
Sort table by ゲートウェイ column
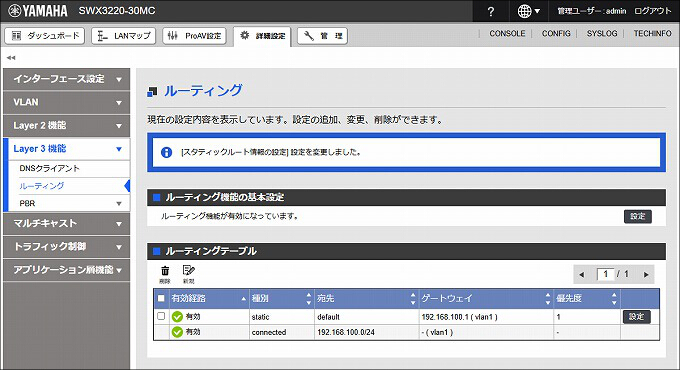tap(486, 298)
